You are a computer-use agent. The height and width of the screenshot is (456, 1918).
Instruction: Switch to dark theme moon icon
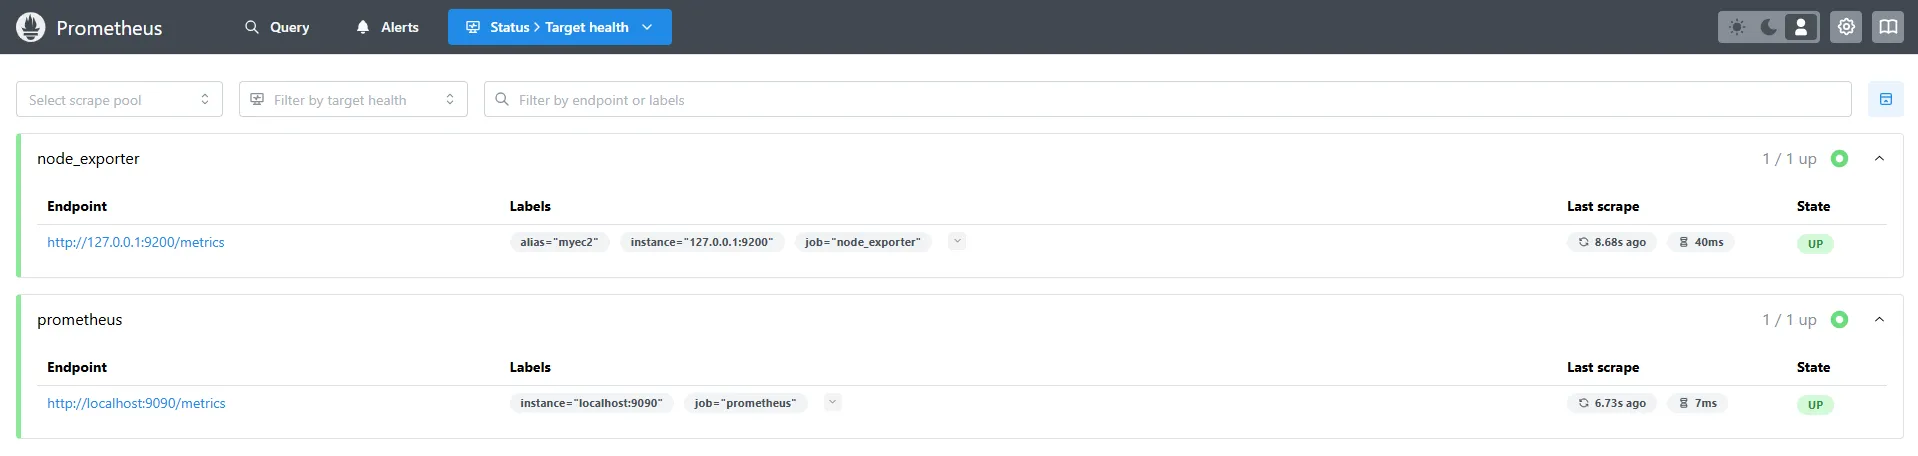click(x=1769, y=27)
